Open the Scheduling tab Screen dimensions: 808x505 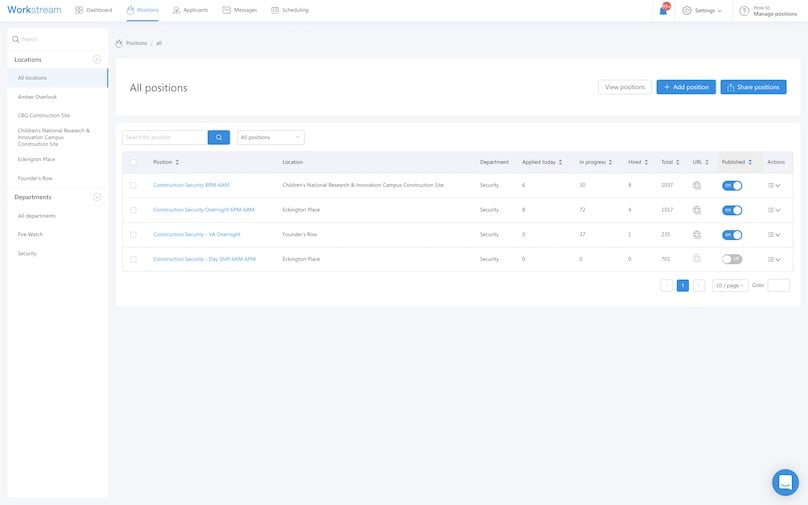coord(290,10)
